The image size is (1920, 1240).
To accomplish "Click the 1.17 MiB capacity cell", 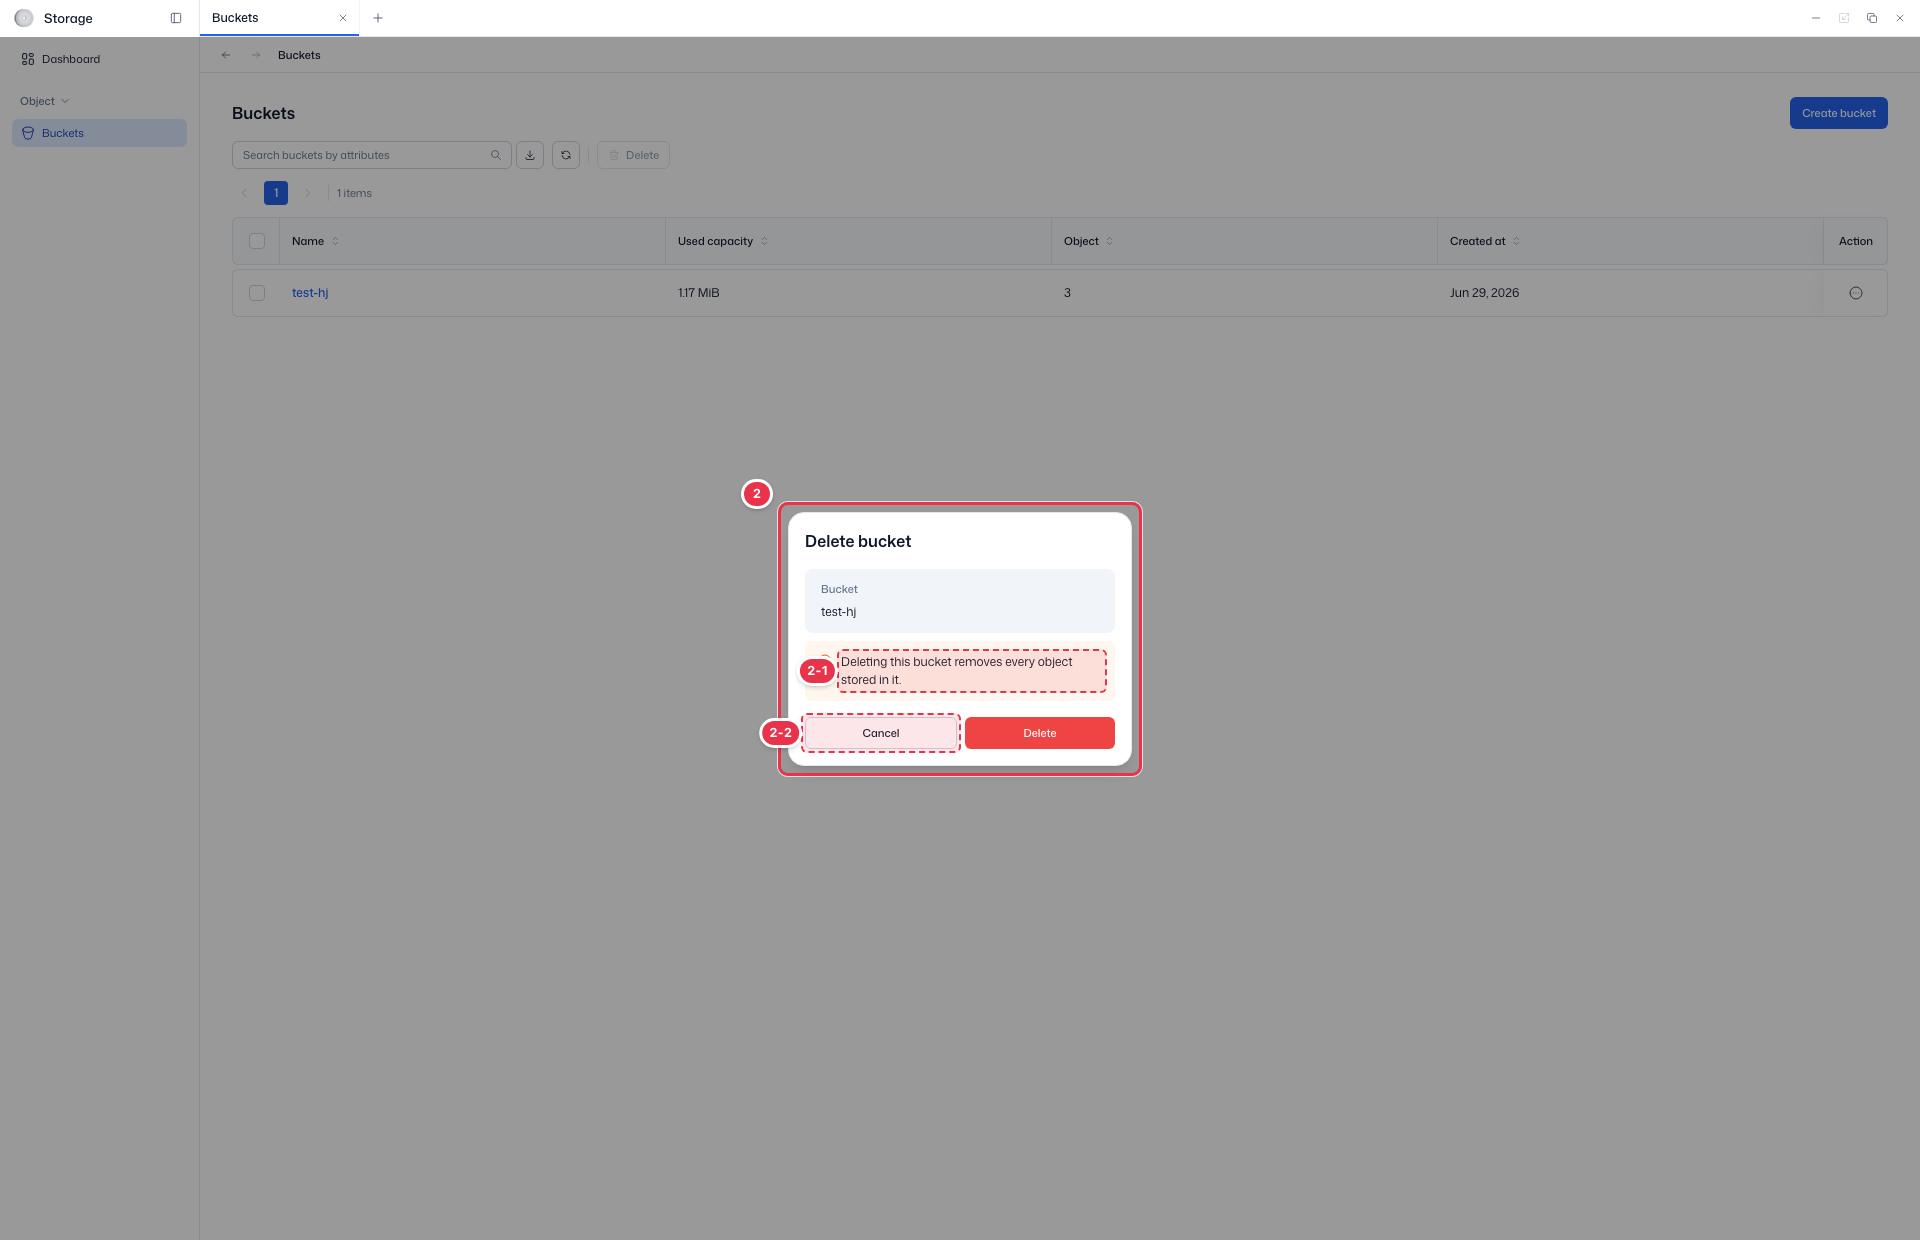I will click(x=699, y=293).
